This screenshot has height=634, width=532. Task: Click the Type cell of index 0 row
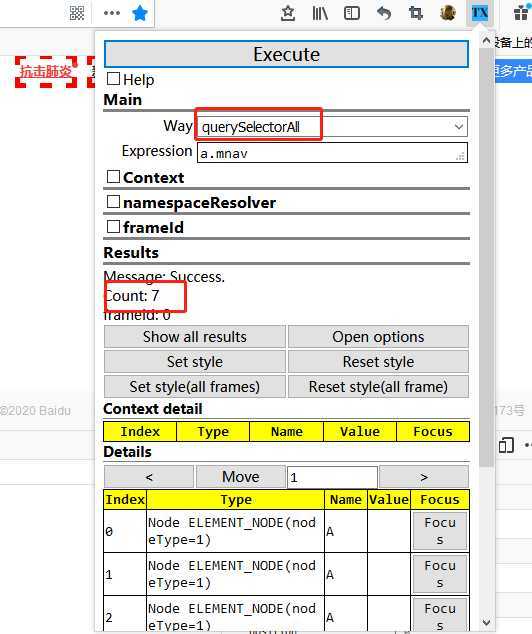click(x=235, y=531)
